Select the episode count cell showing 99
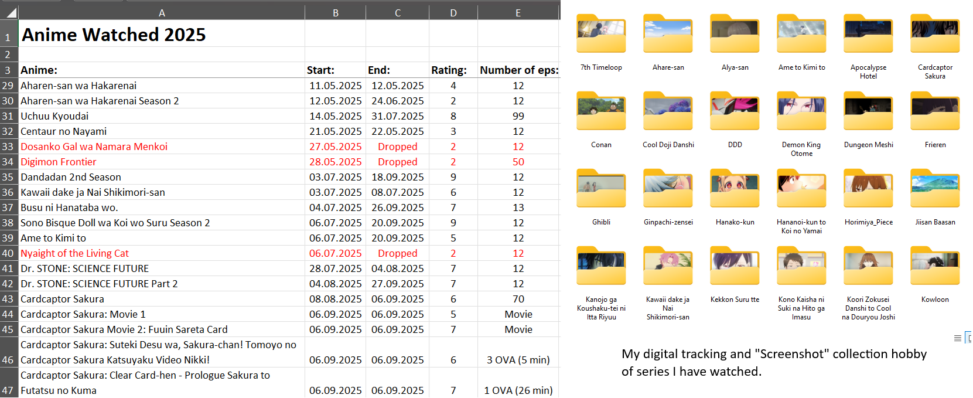Viewport: 973px width, 398px height. point(518,116)
